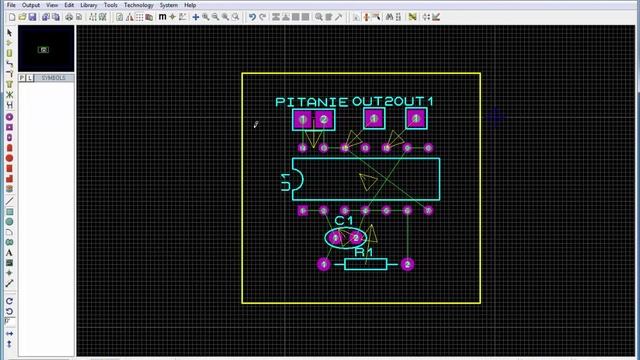Select the 2D arc graphics tool
Image resolution: width=640 pixels, height=360 pixels.
pos(9,232)
